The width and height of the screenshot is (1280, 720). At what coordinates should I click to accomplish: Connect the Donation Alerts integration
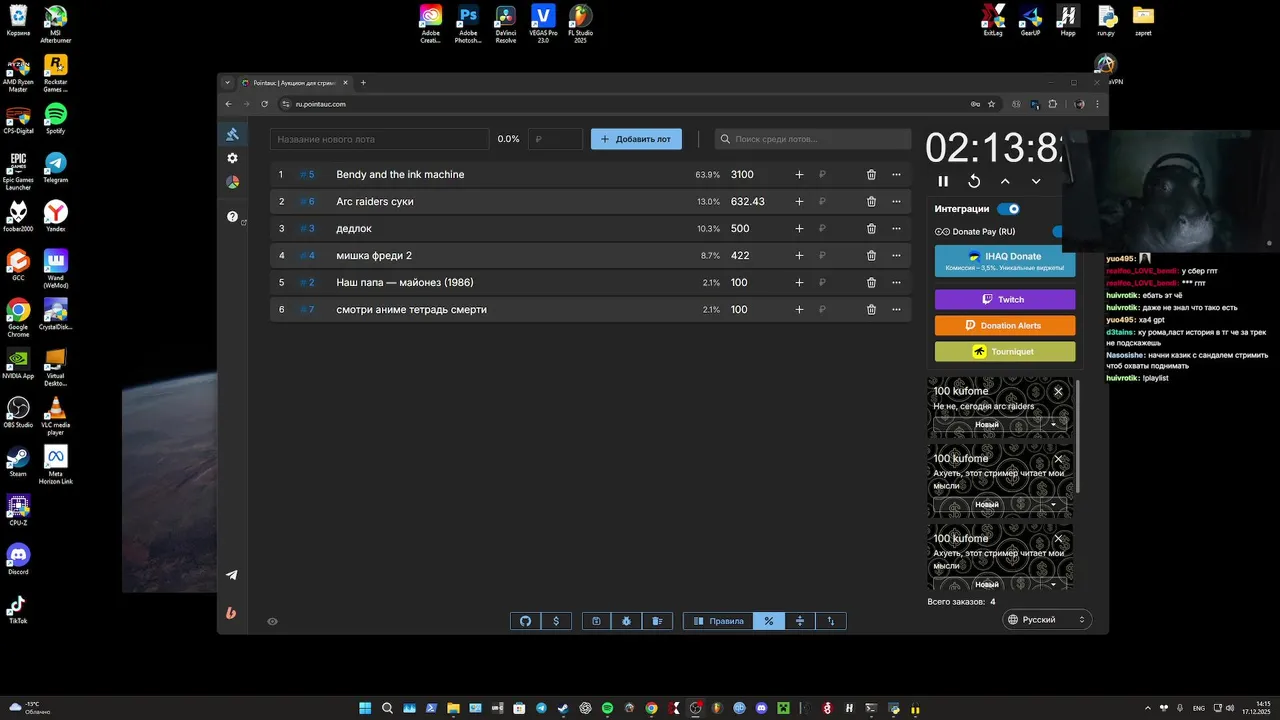[x=1005, y=325]
